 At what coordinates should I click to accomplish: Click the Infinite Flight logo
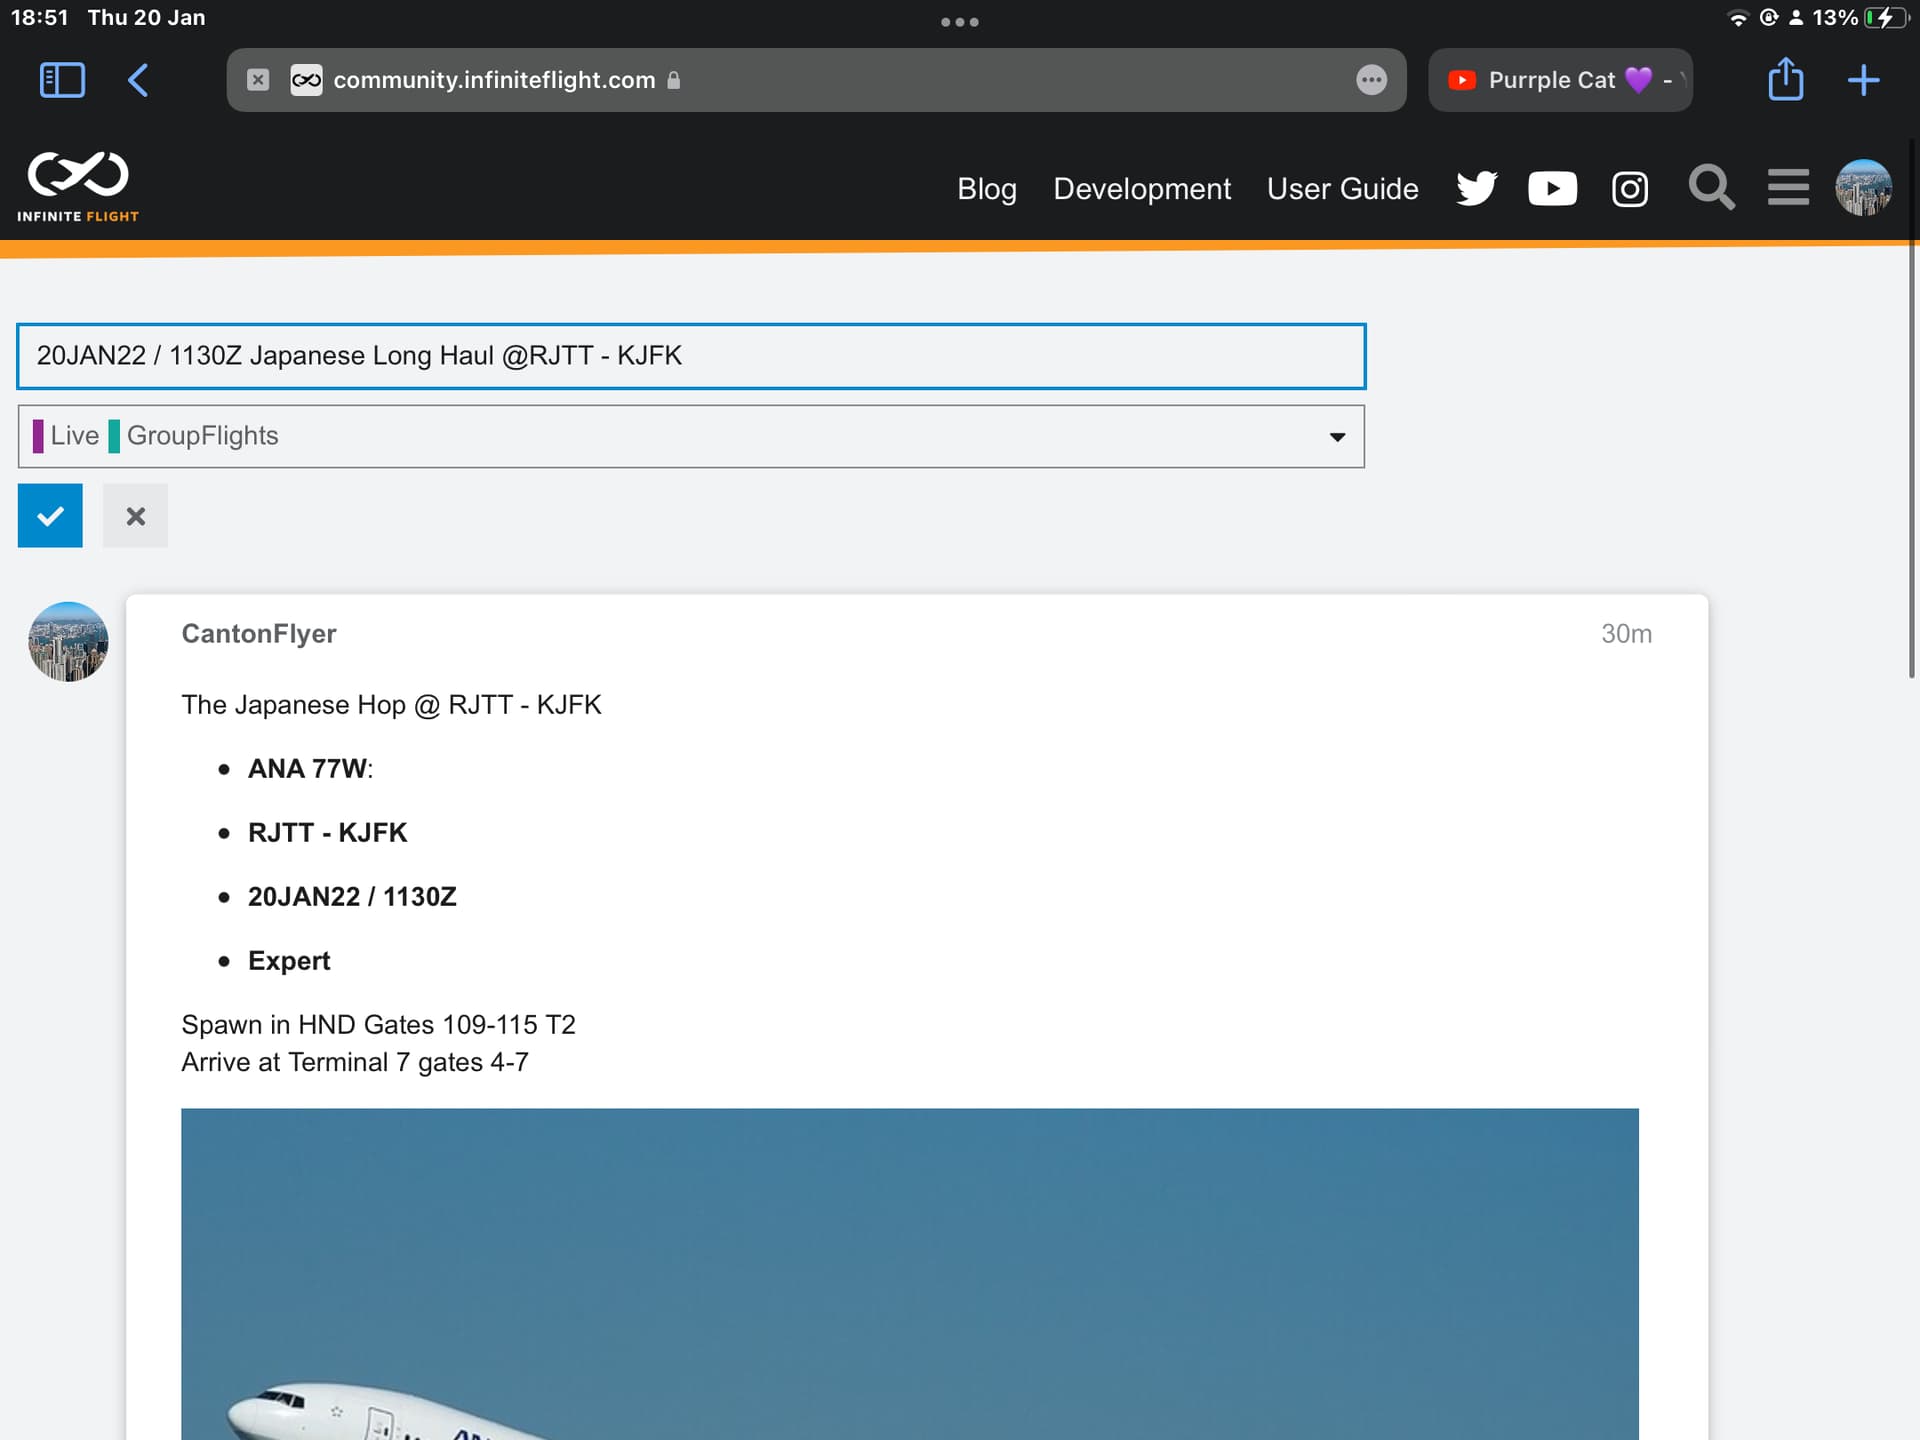point(78,187)
